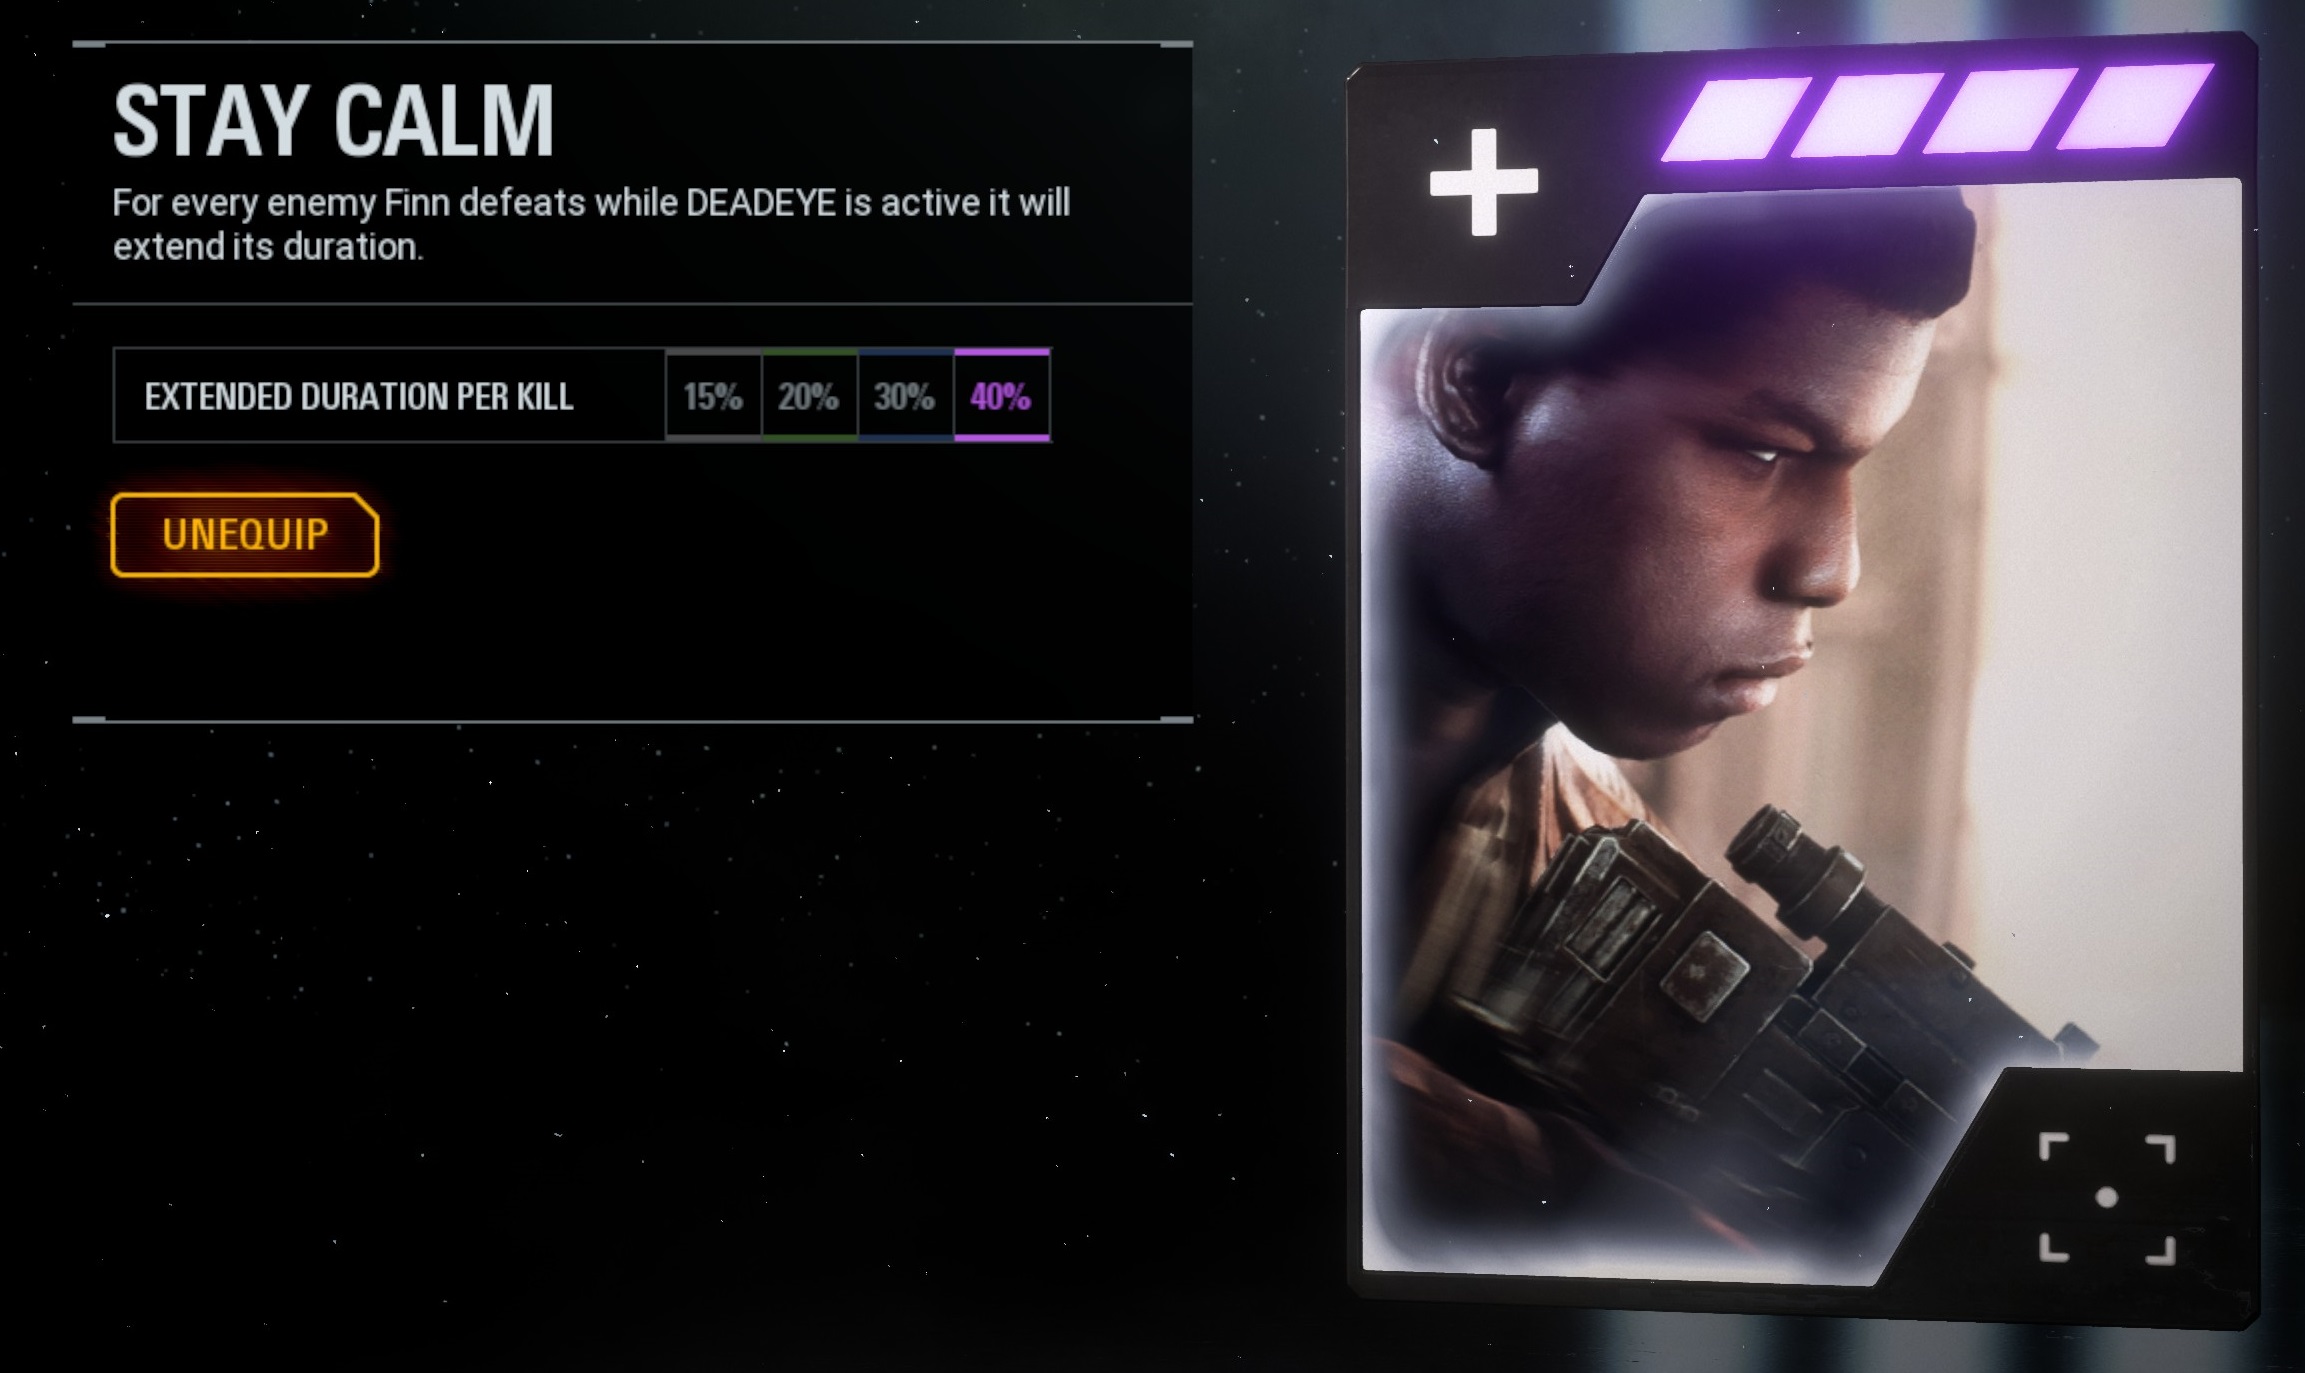Choose the 15% duration tier
2305x1373 pixels.
713,396
